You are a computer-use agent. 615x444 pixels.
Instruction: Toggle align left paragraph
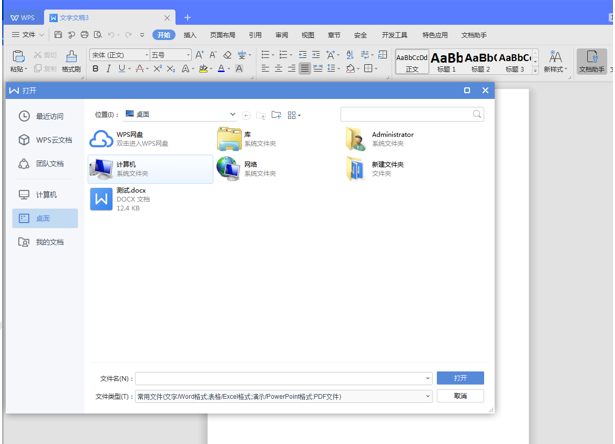coord(265,69)
